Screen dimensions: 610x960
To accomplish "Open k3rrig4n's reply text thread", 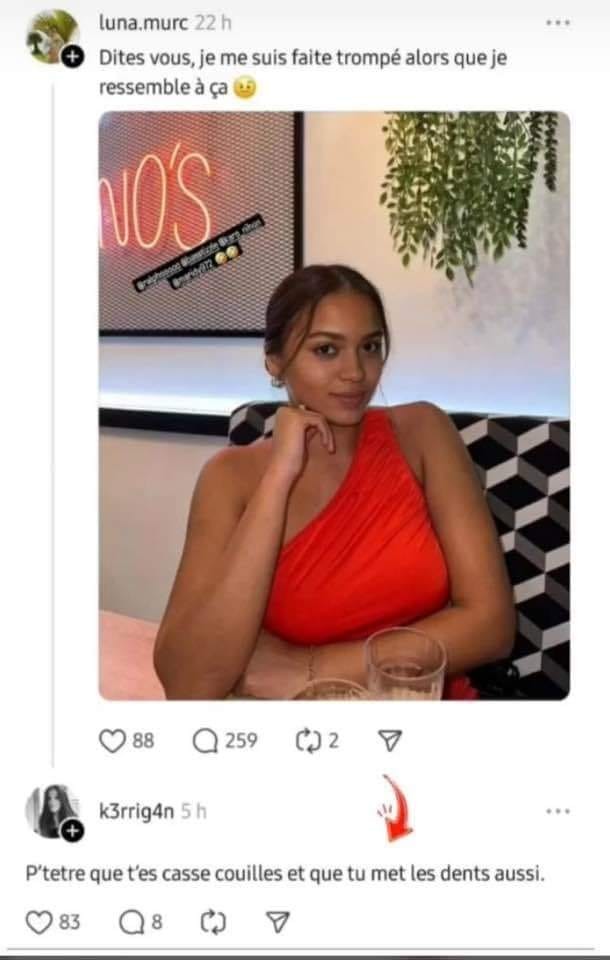I will click(285, 873).
